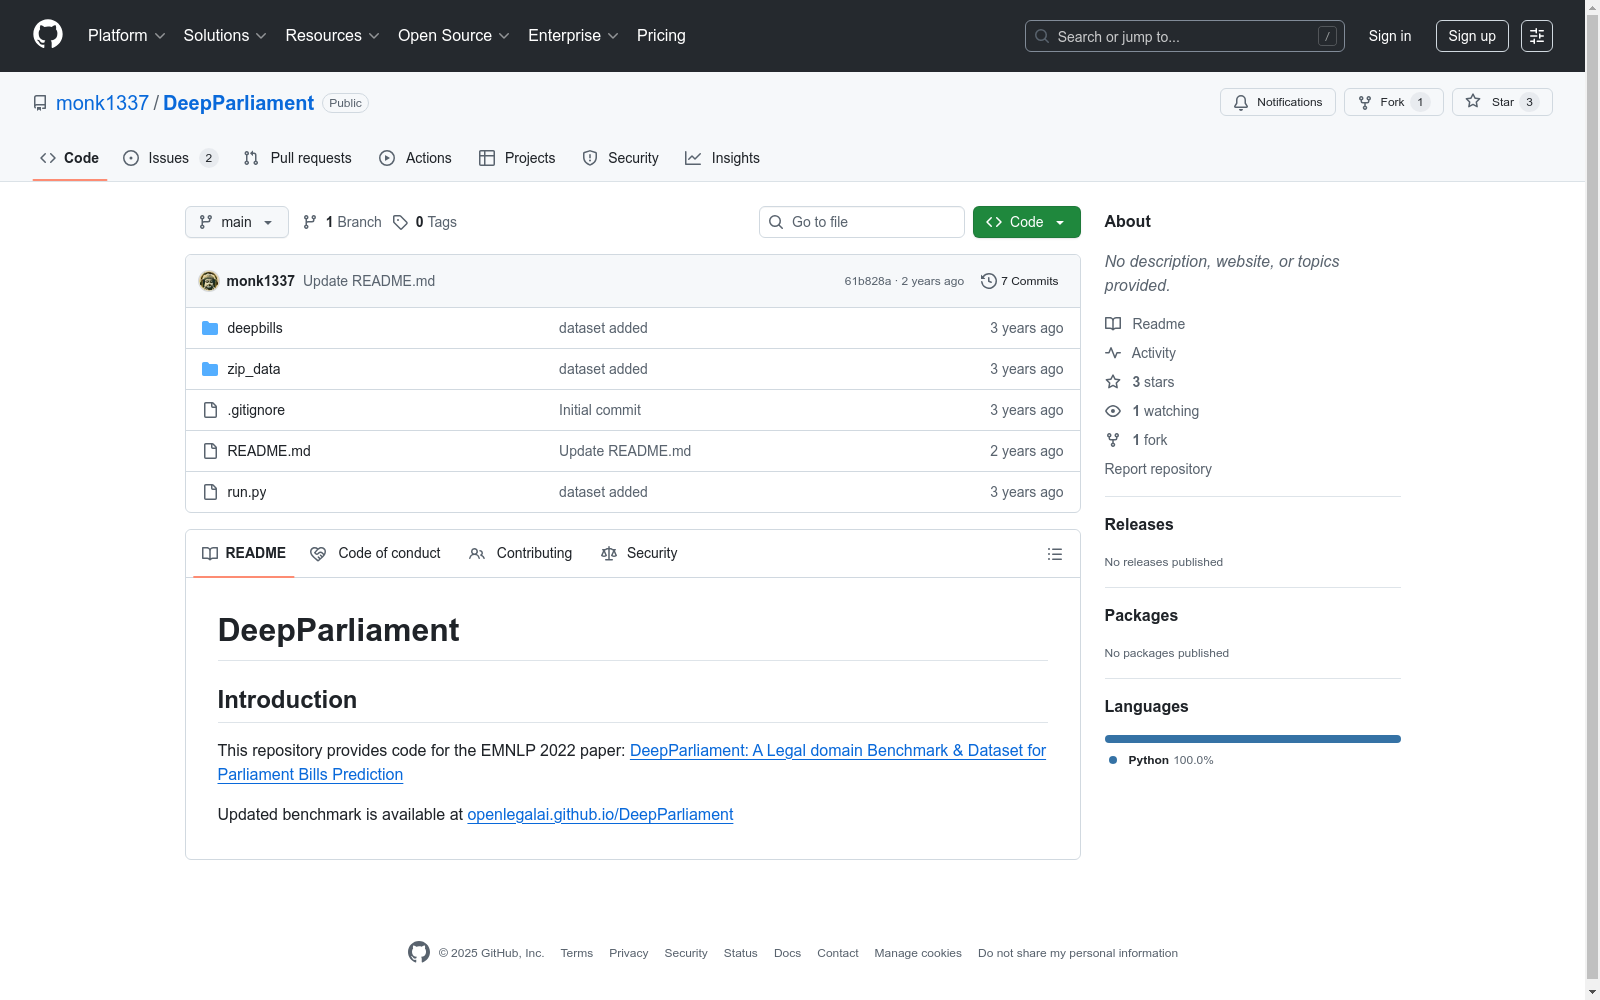Click Report repository link

point(1158,469)
